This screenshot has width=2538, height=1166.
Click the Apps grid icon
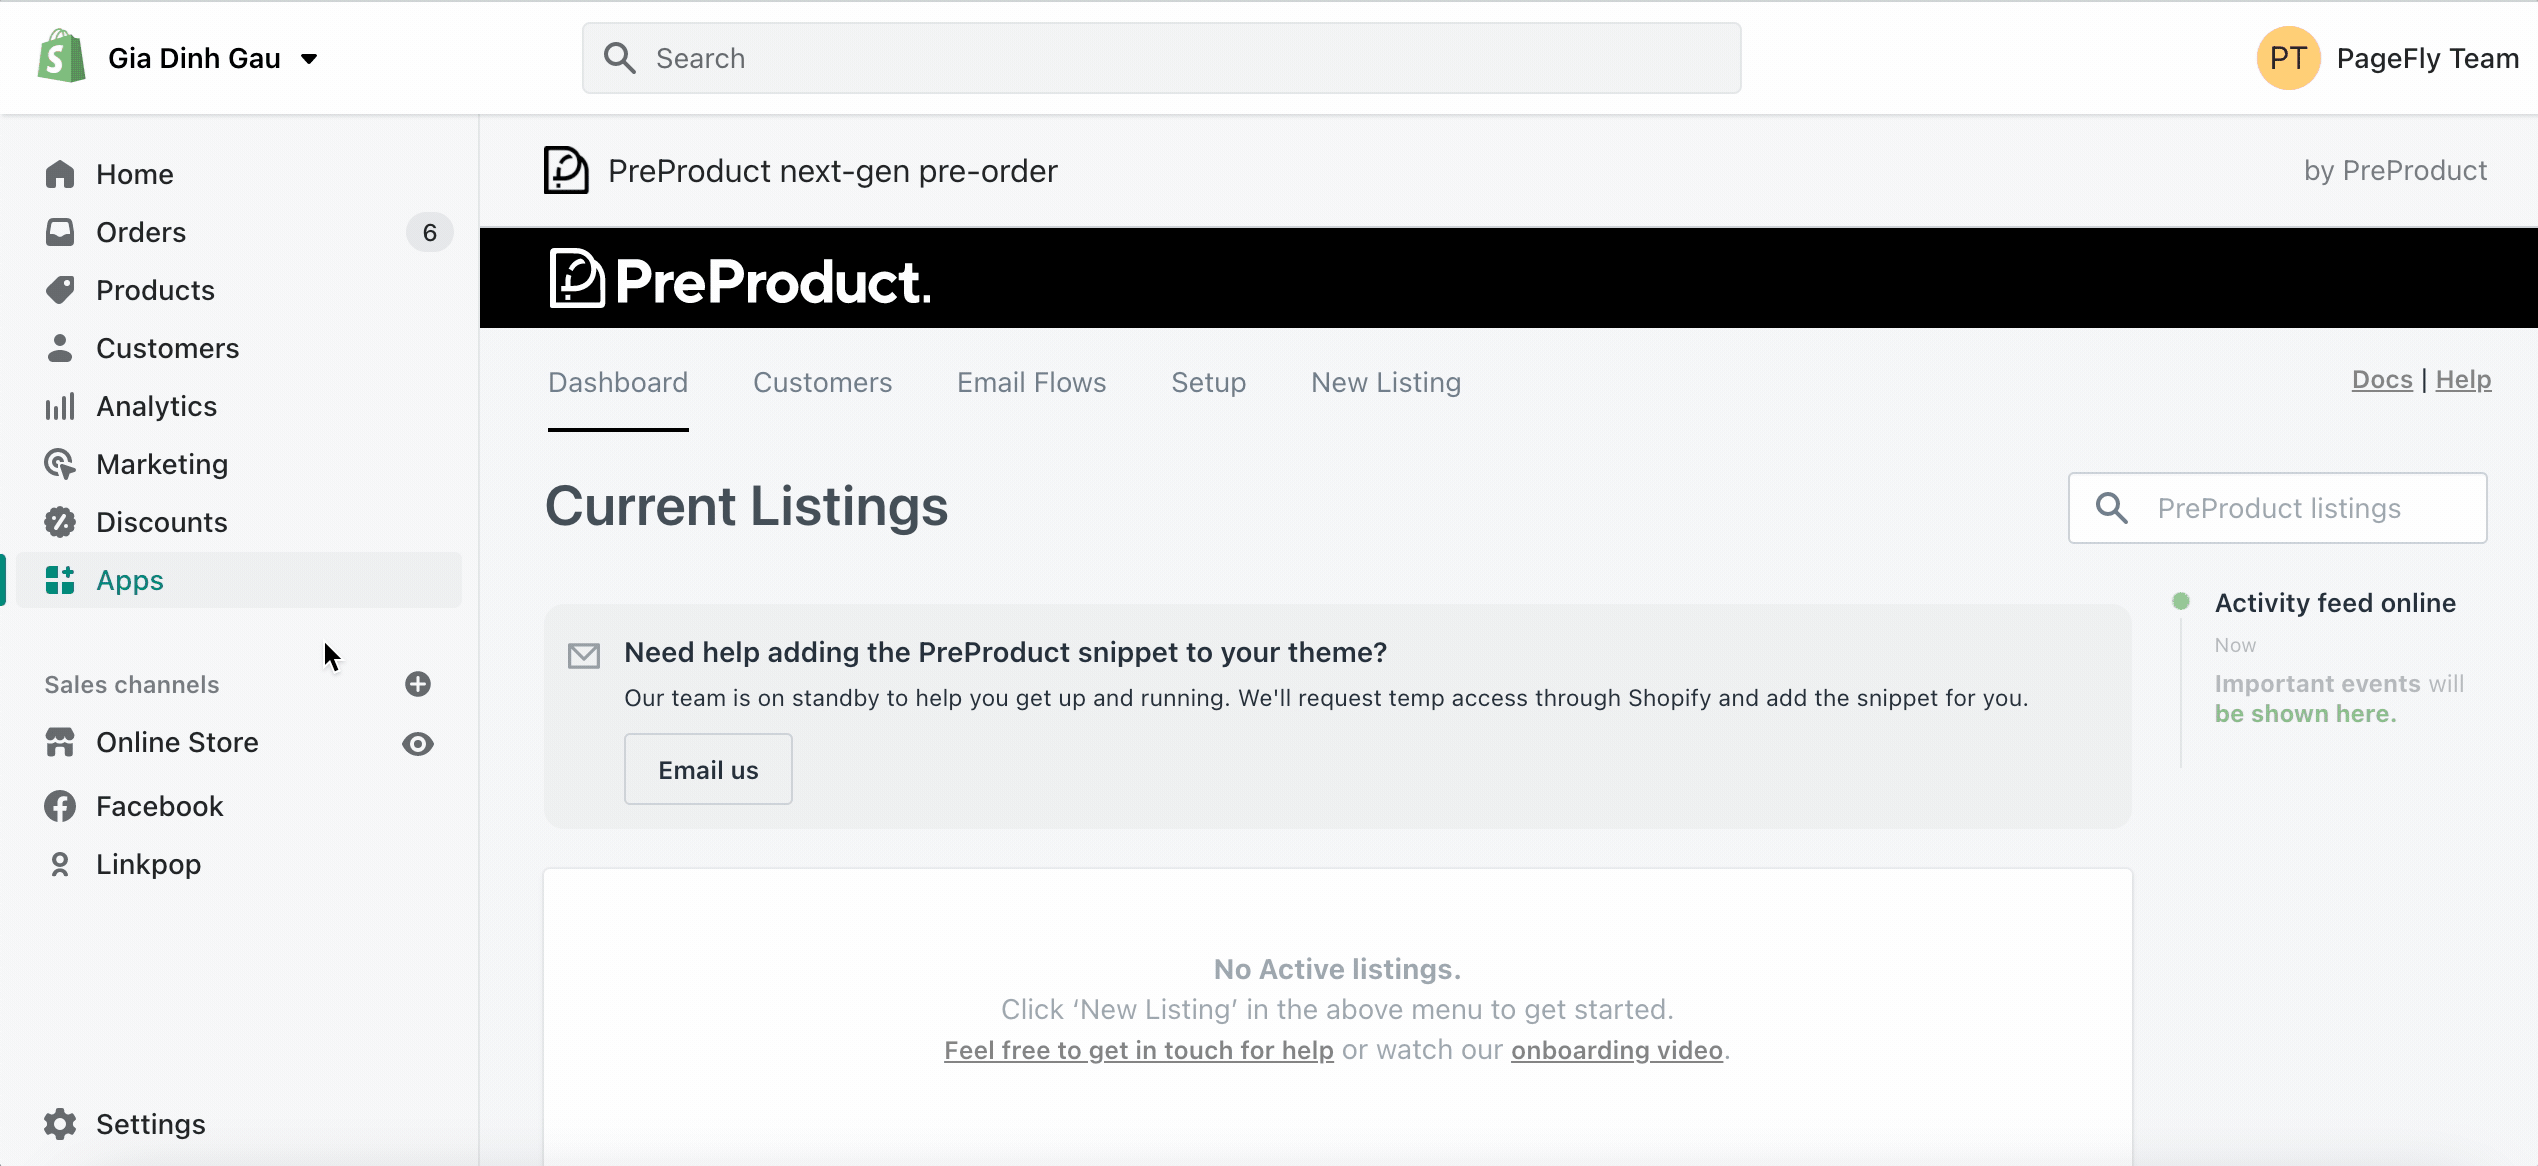coord(60,580)
